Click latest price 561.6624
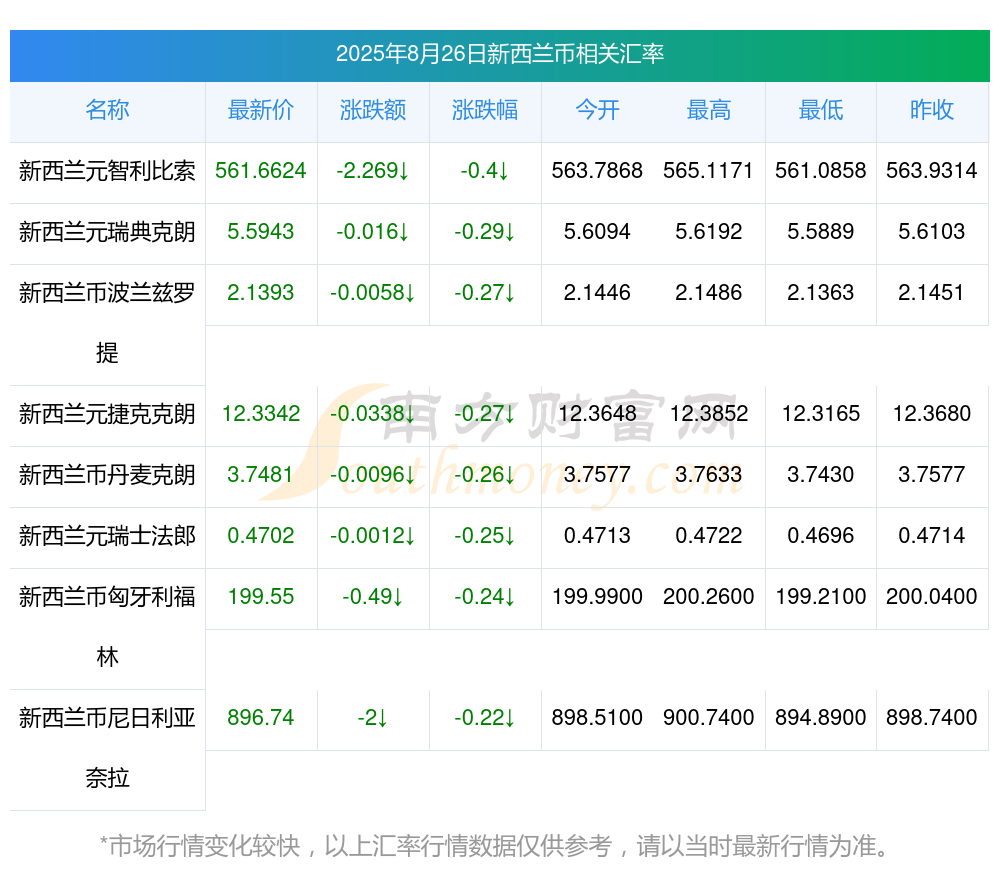The height and width of the screenshot is (877, 1000). tap(261, 171)
